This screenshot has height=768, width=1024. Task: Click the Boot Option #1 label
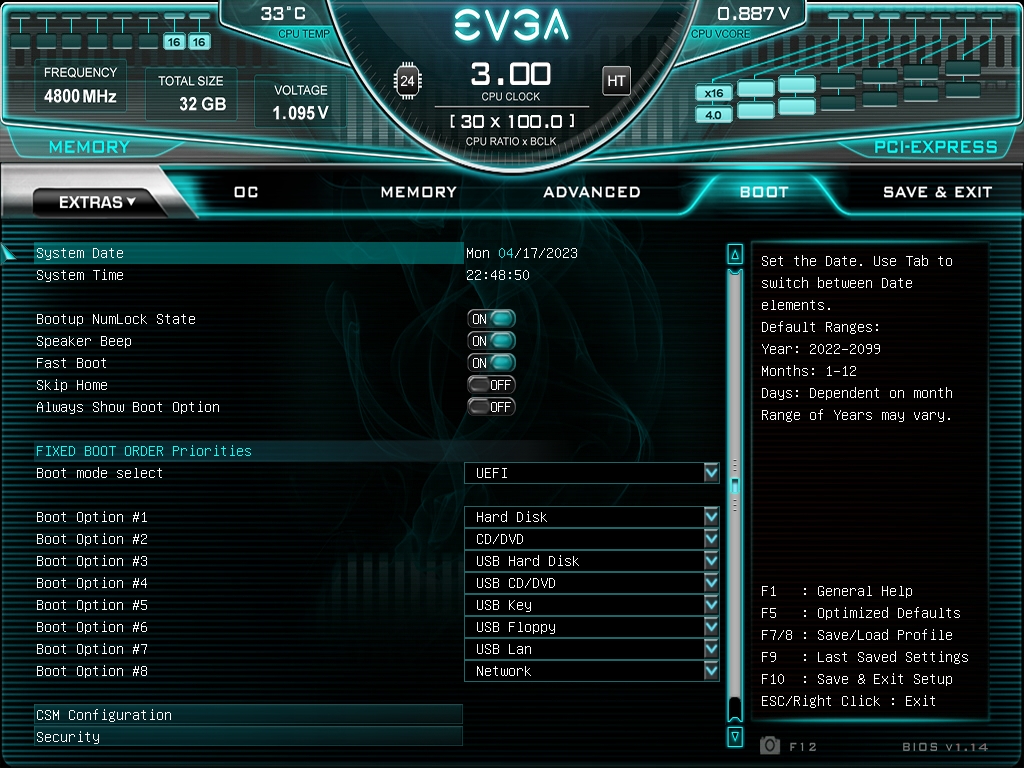[91, 517]
